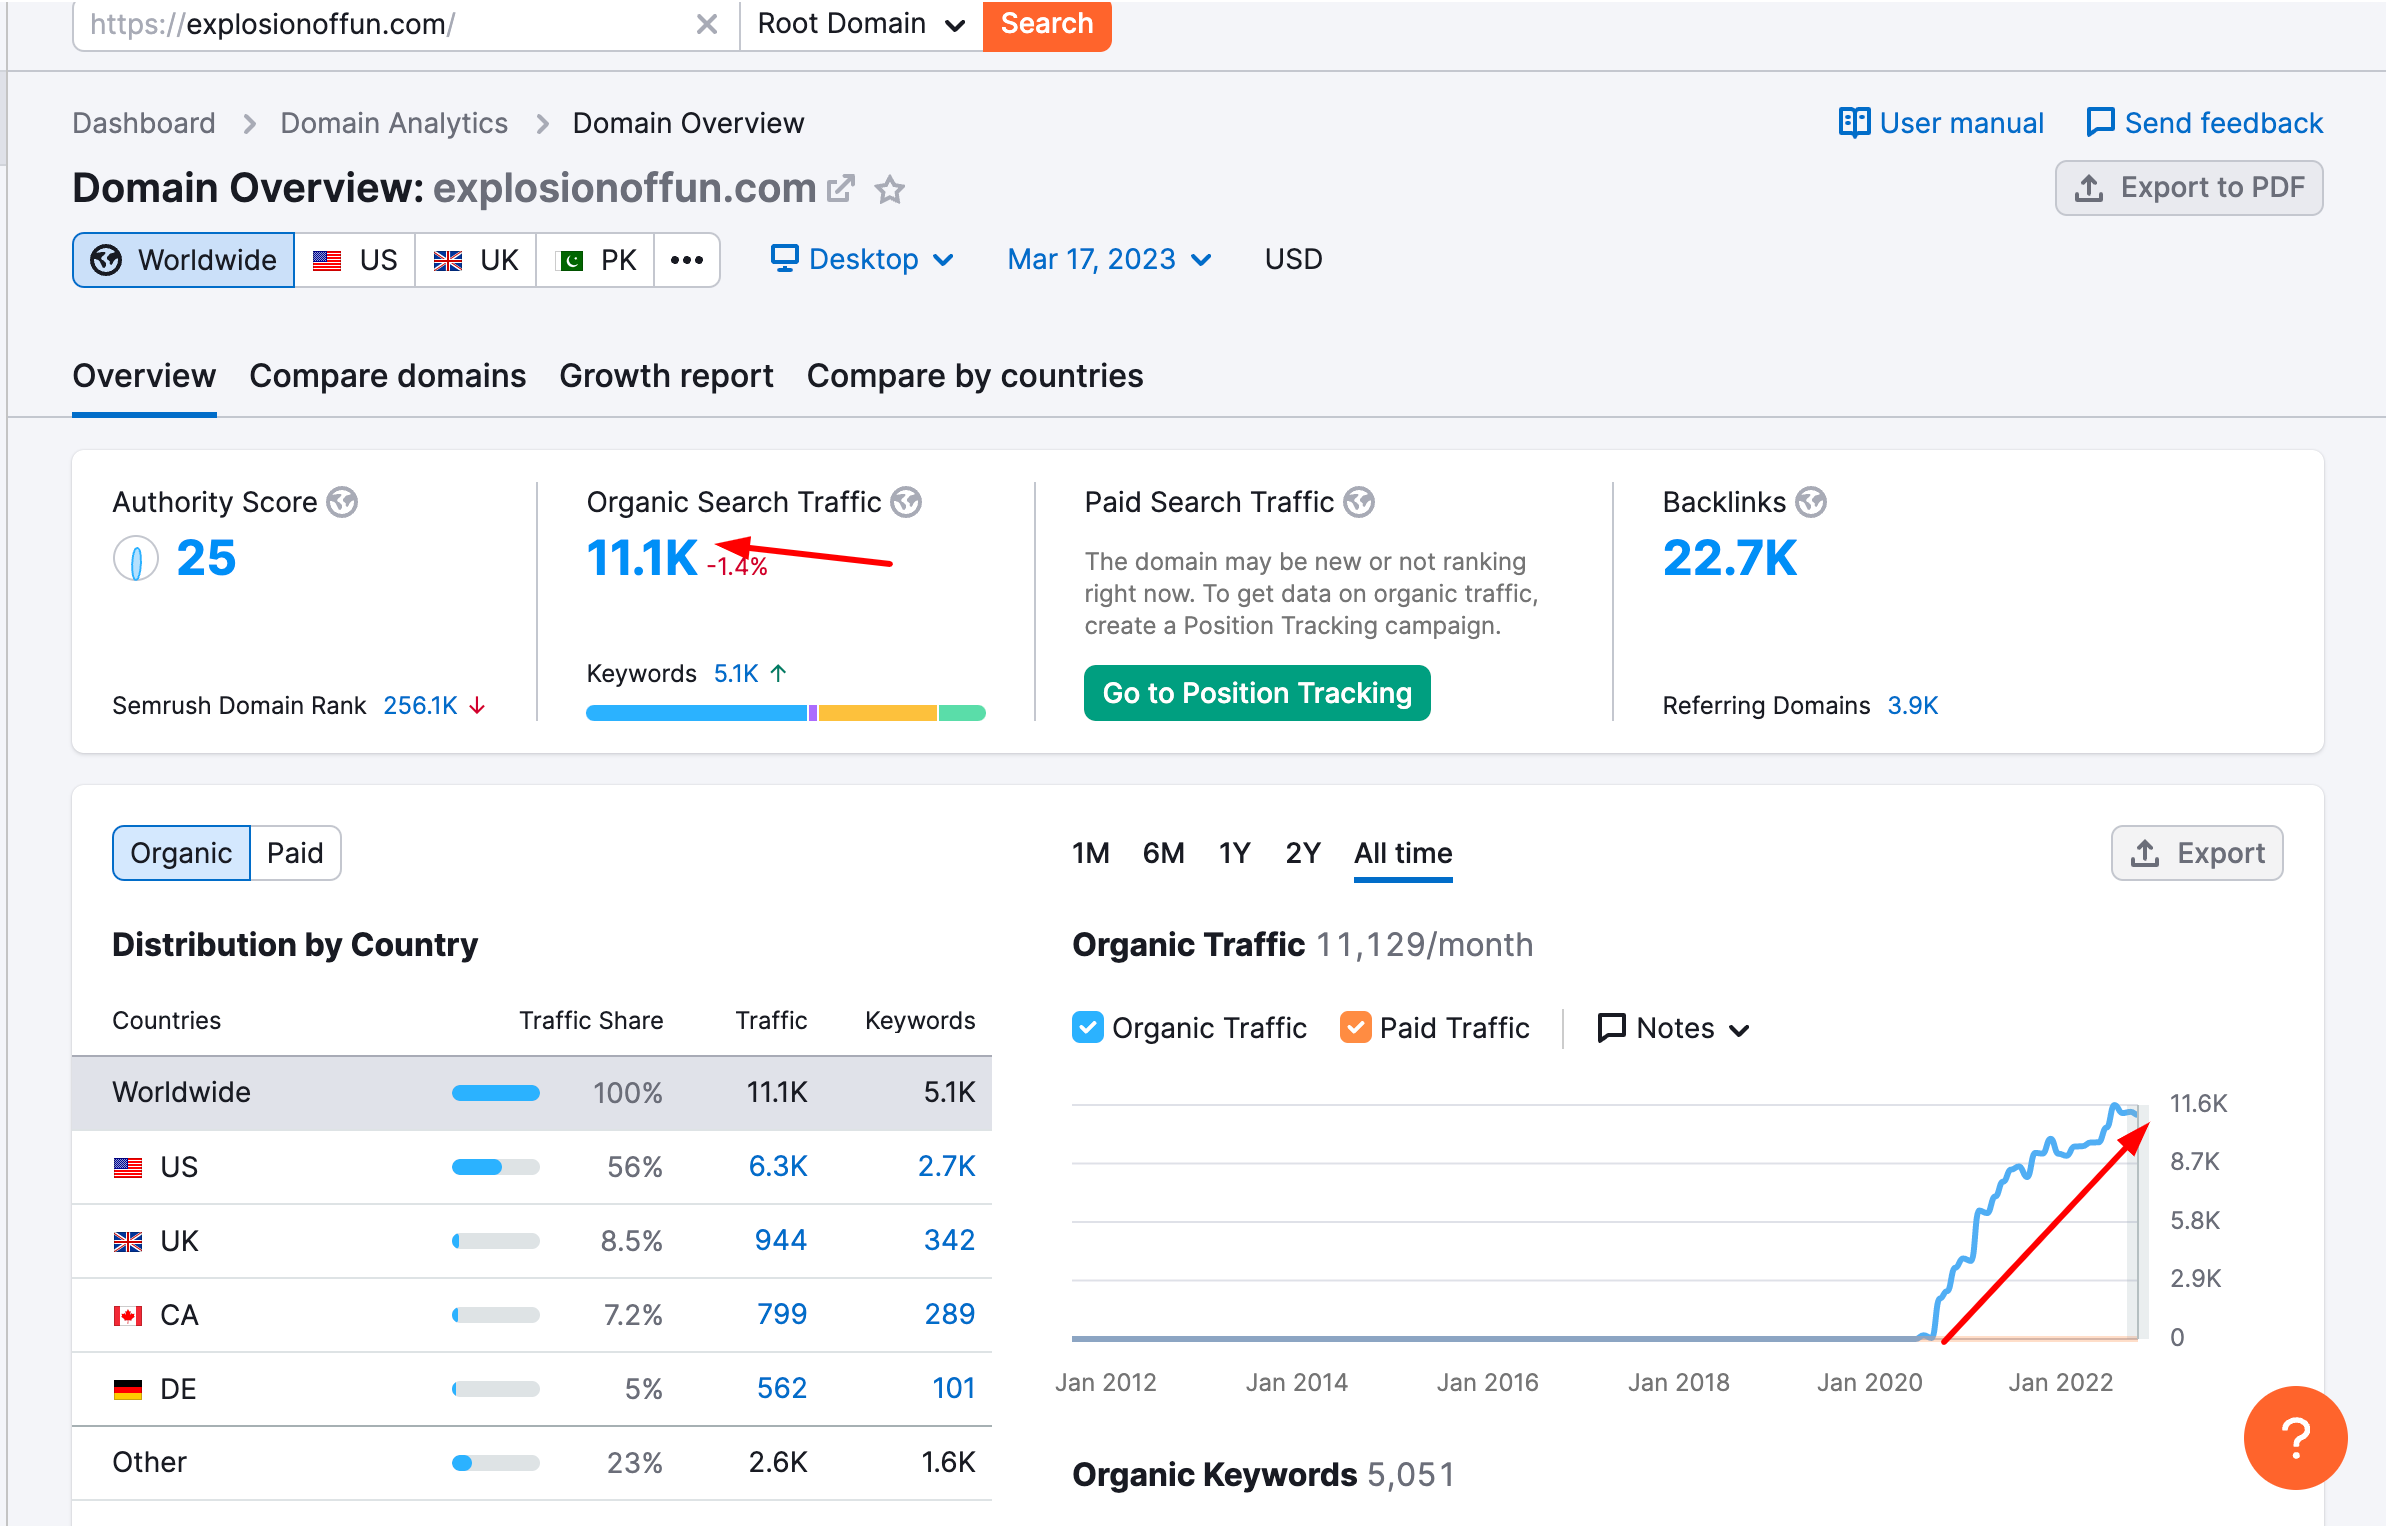Image resolution: width=2386 pixels, height=1526 pixels.
Task: Click the globe icon next to Backlinks
Action: 1810,502
